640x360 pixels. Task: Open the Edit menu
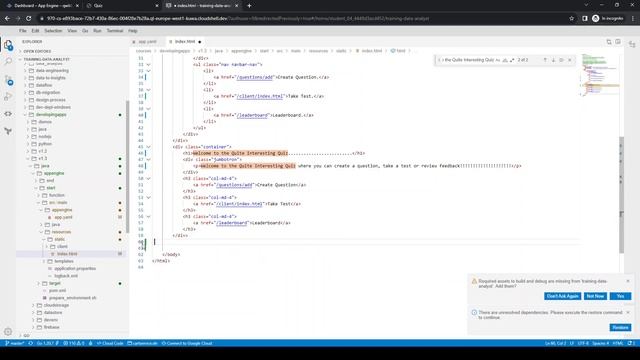coord(36,31)
